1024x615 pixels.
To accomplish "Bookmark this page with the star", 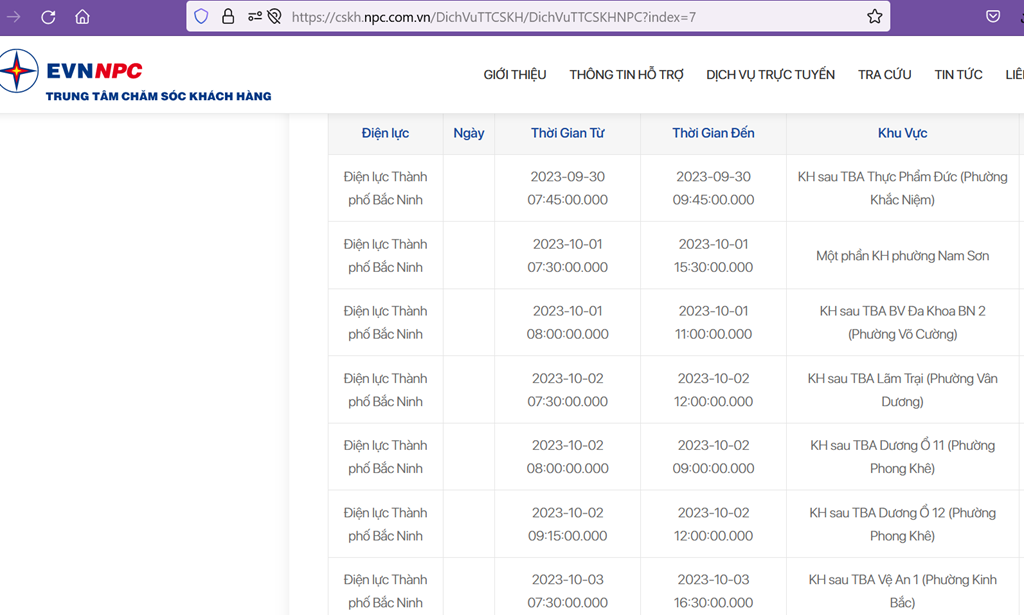I will coord(874,16).
